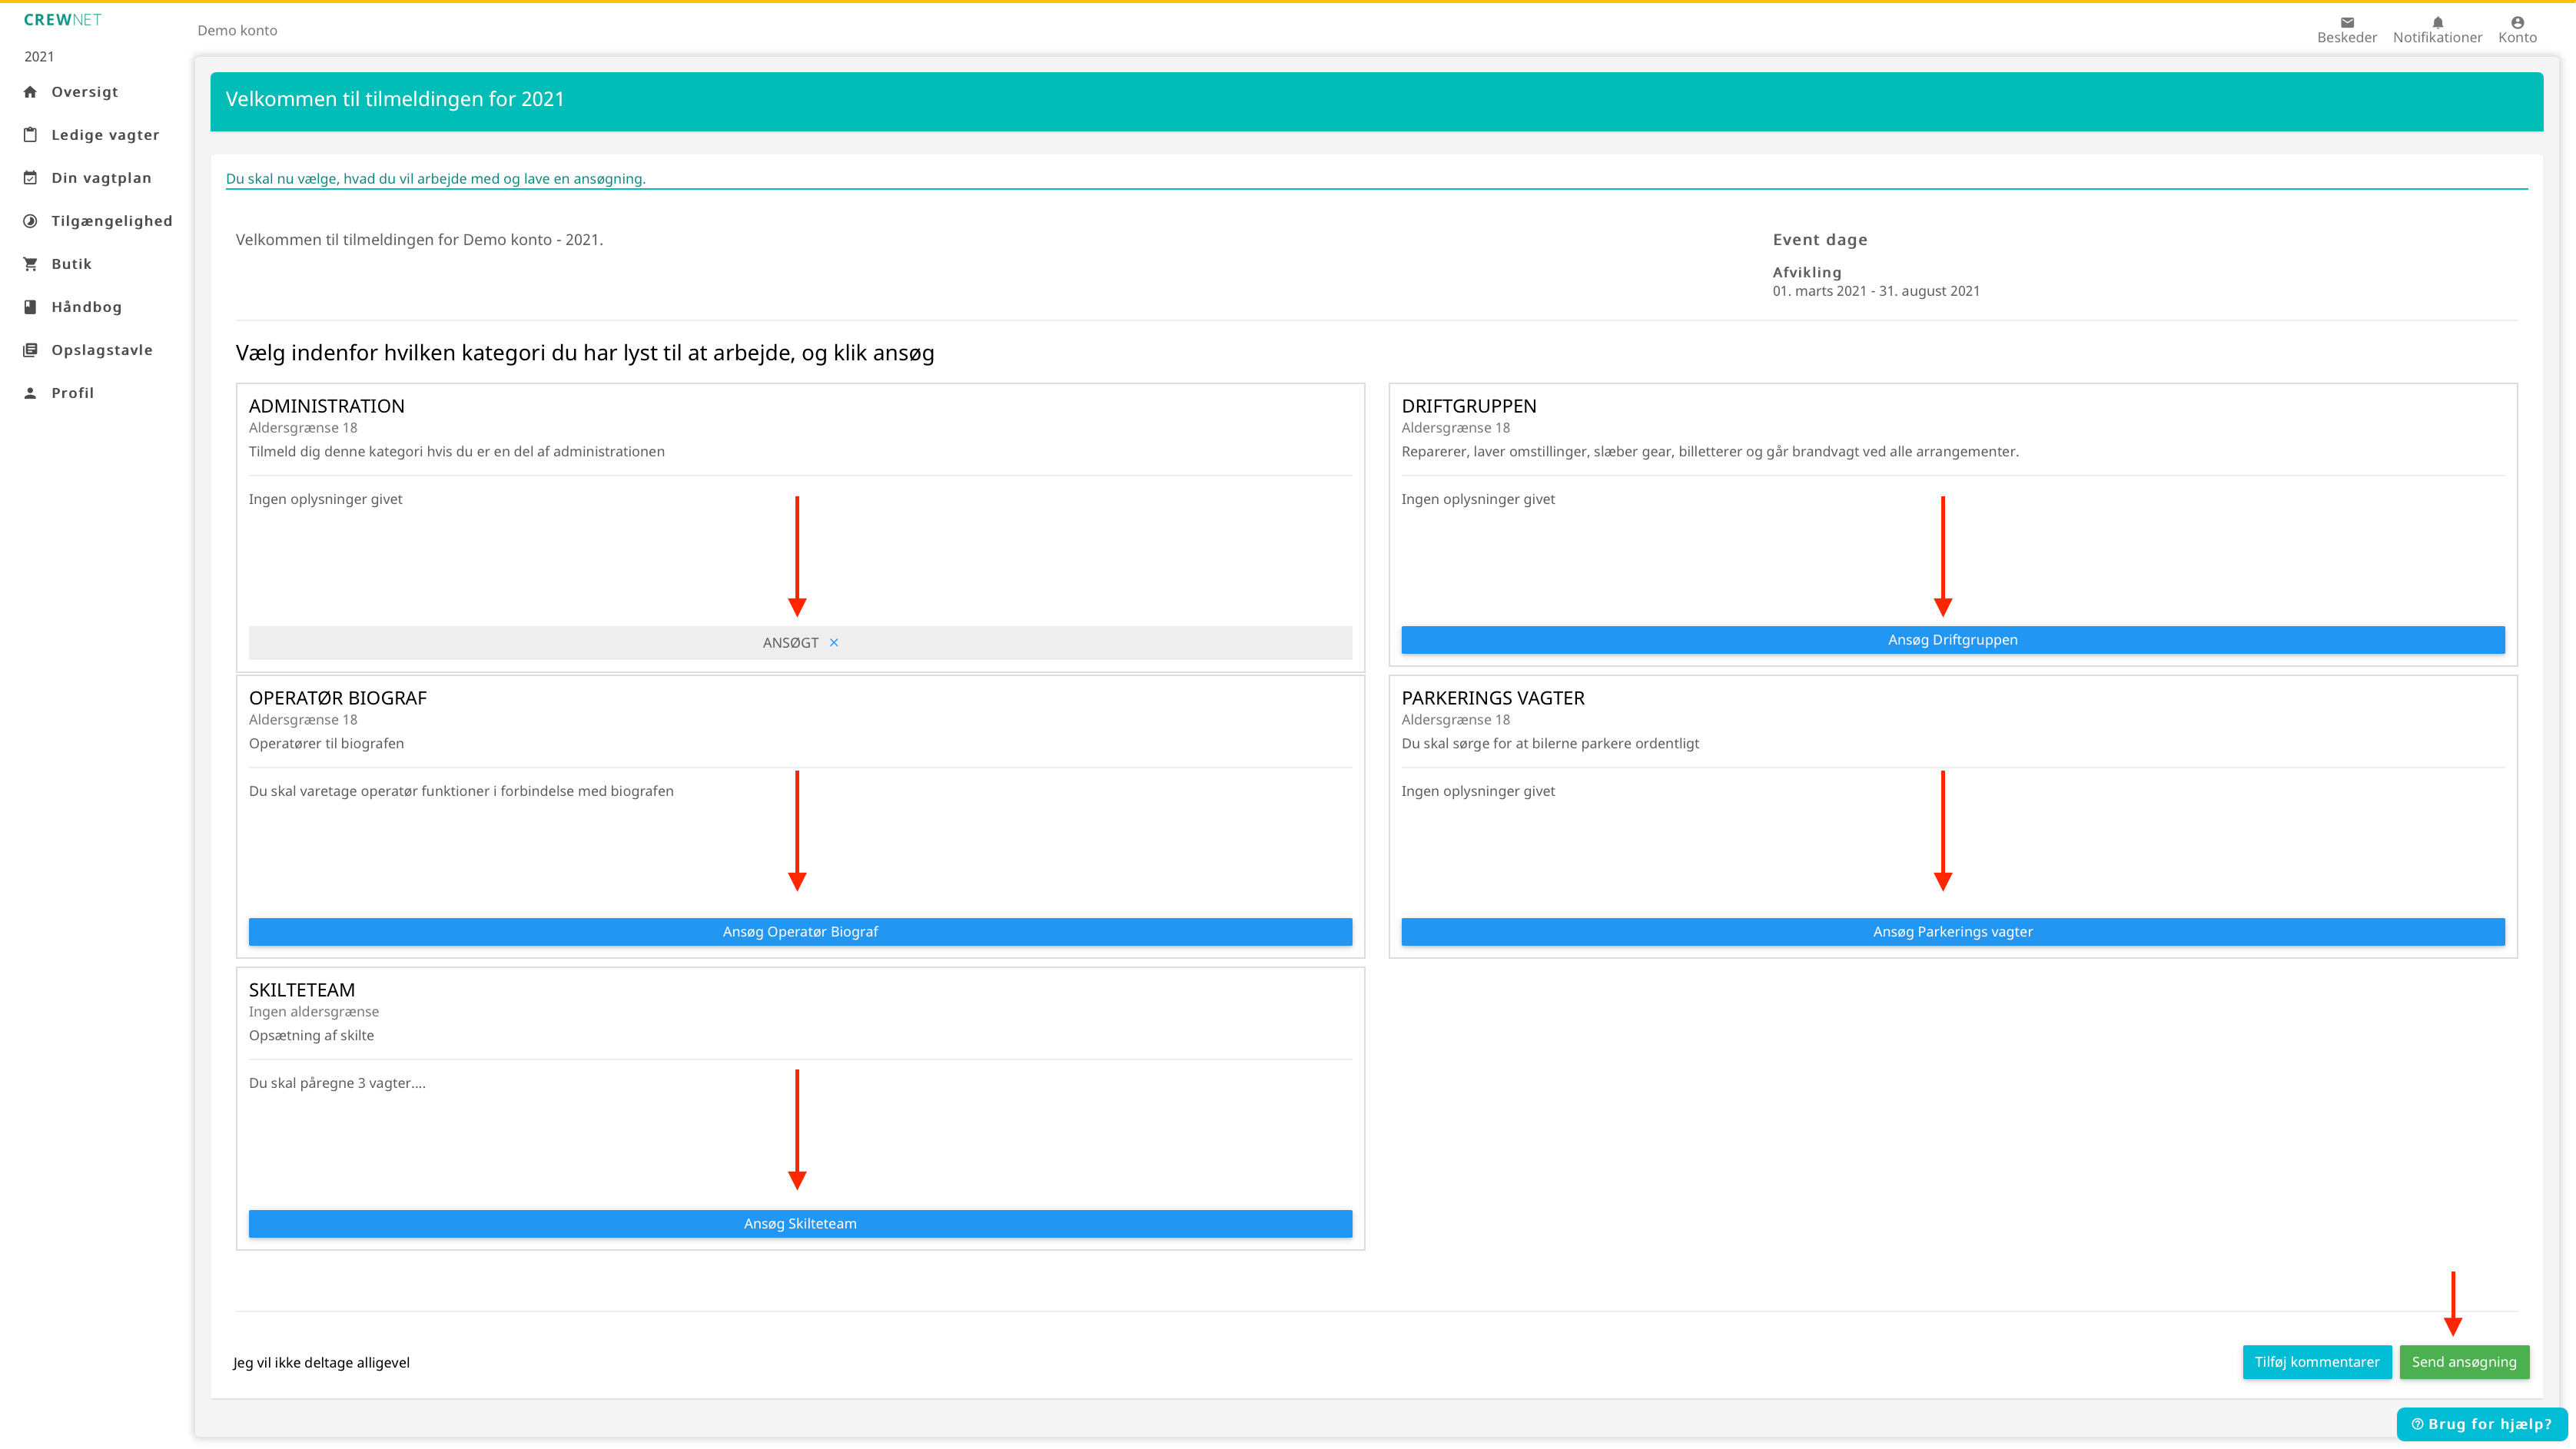Viewport: 2576px width, 1449px height.
Task: Open Profil menu item
Action: click(x=72, y=393)
